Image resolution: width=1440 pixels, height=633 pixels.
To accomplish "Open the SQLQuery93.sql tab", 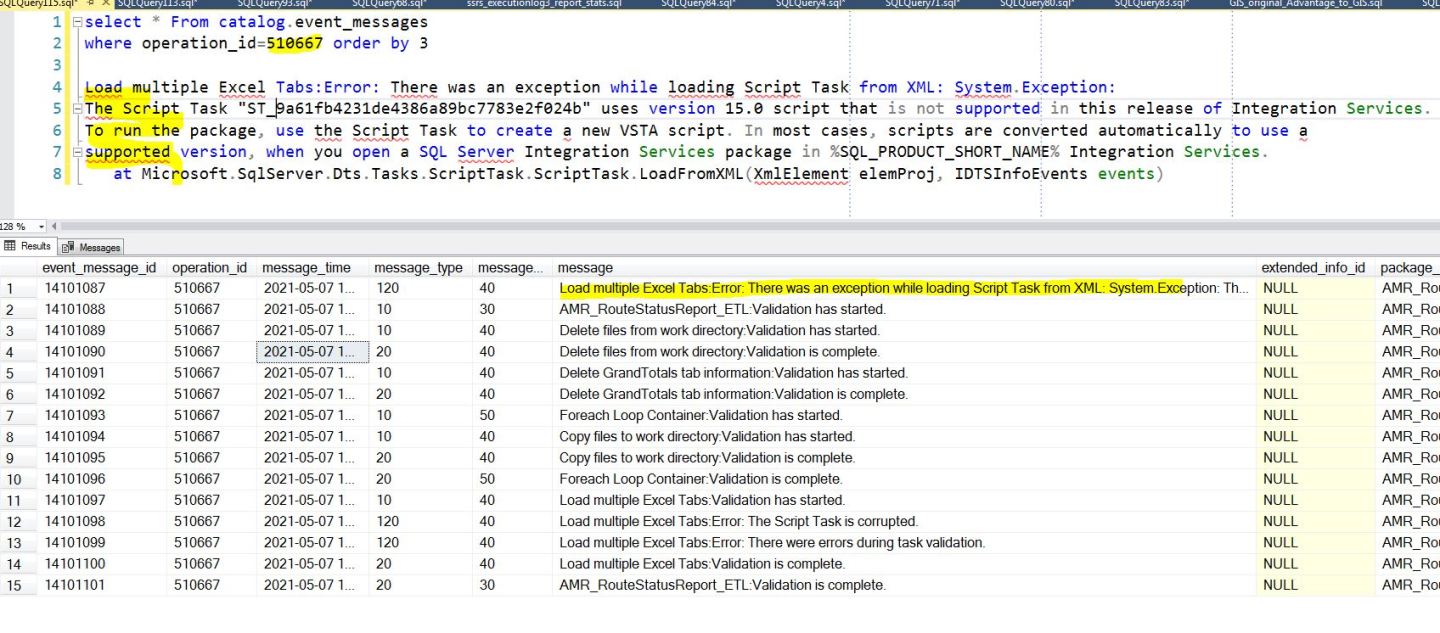I will coord(274,4).
